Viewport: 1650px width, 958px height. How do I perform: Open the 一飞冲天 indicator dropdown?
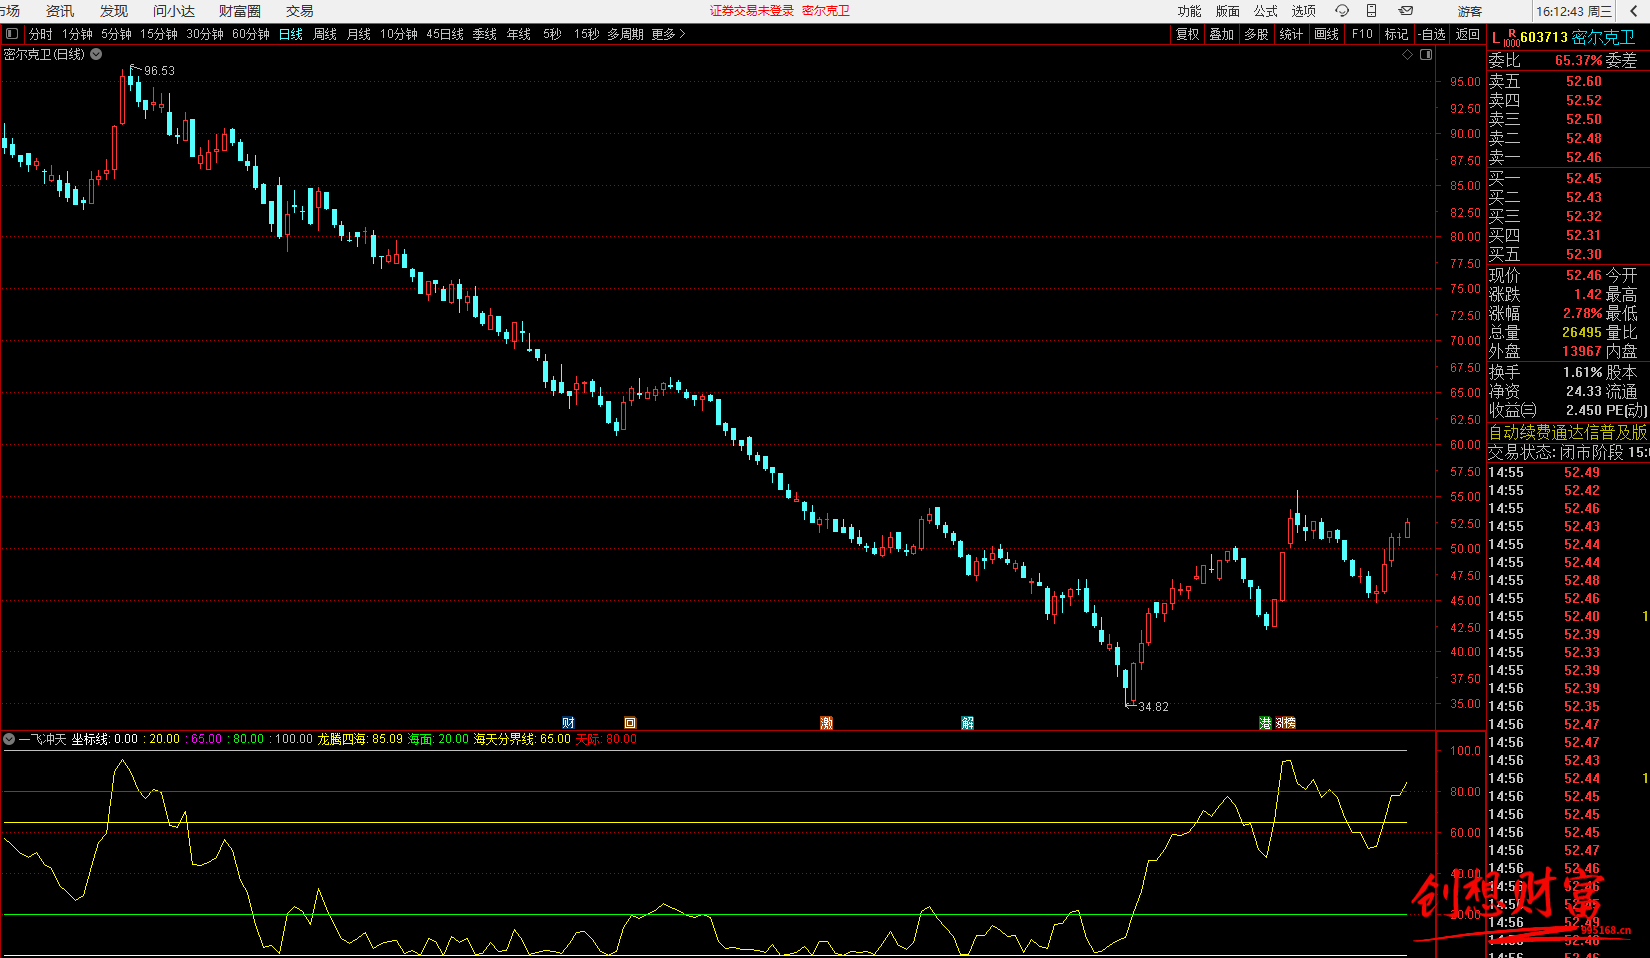click(10, 739)
